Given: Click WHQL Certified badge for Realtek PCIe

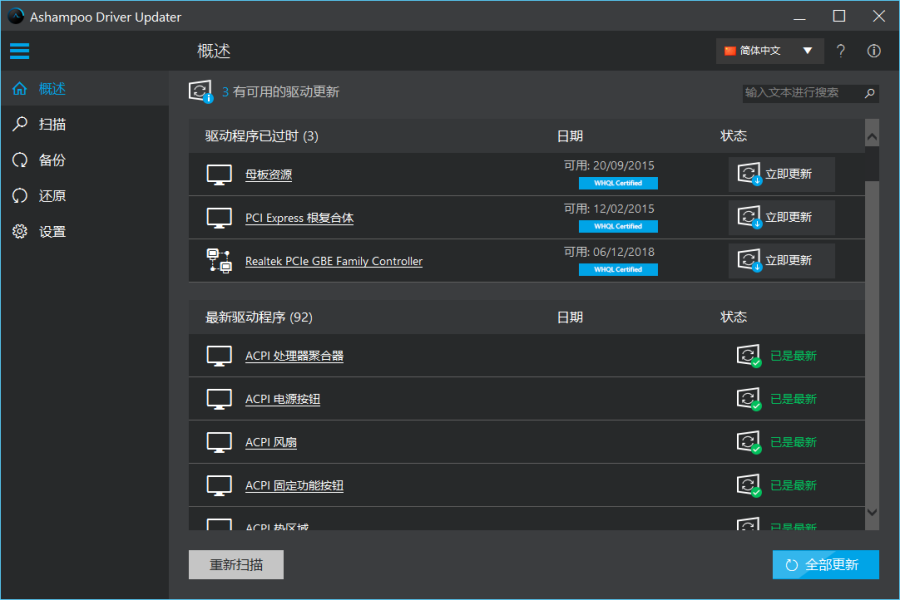Looking at the screenshot, I should pos(618,269).
